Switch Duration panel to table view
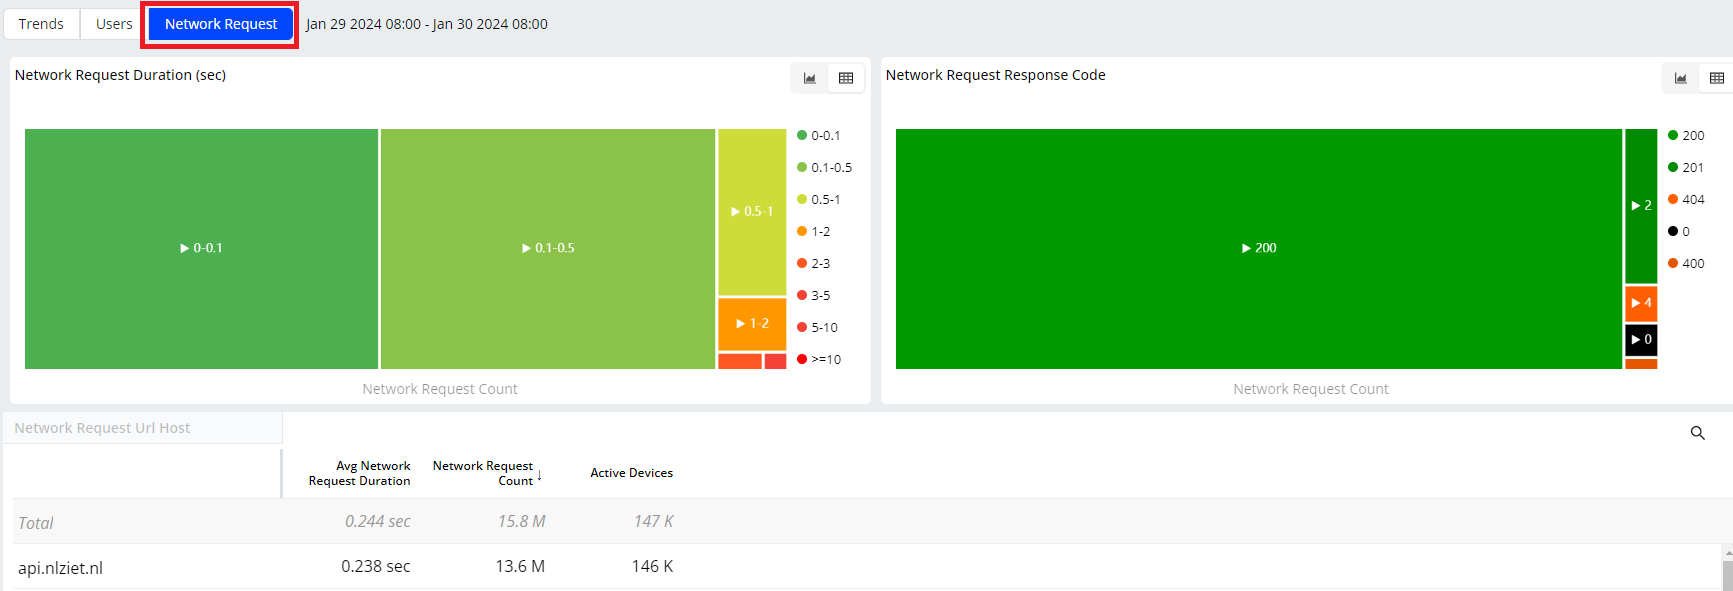The height and width of the screenshot is (591, 1733). click(x=846, y=78)
